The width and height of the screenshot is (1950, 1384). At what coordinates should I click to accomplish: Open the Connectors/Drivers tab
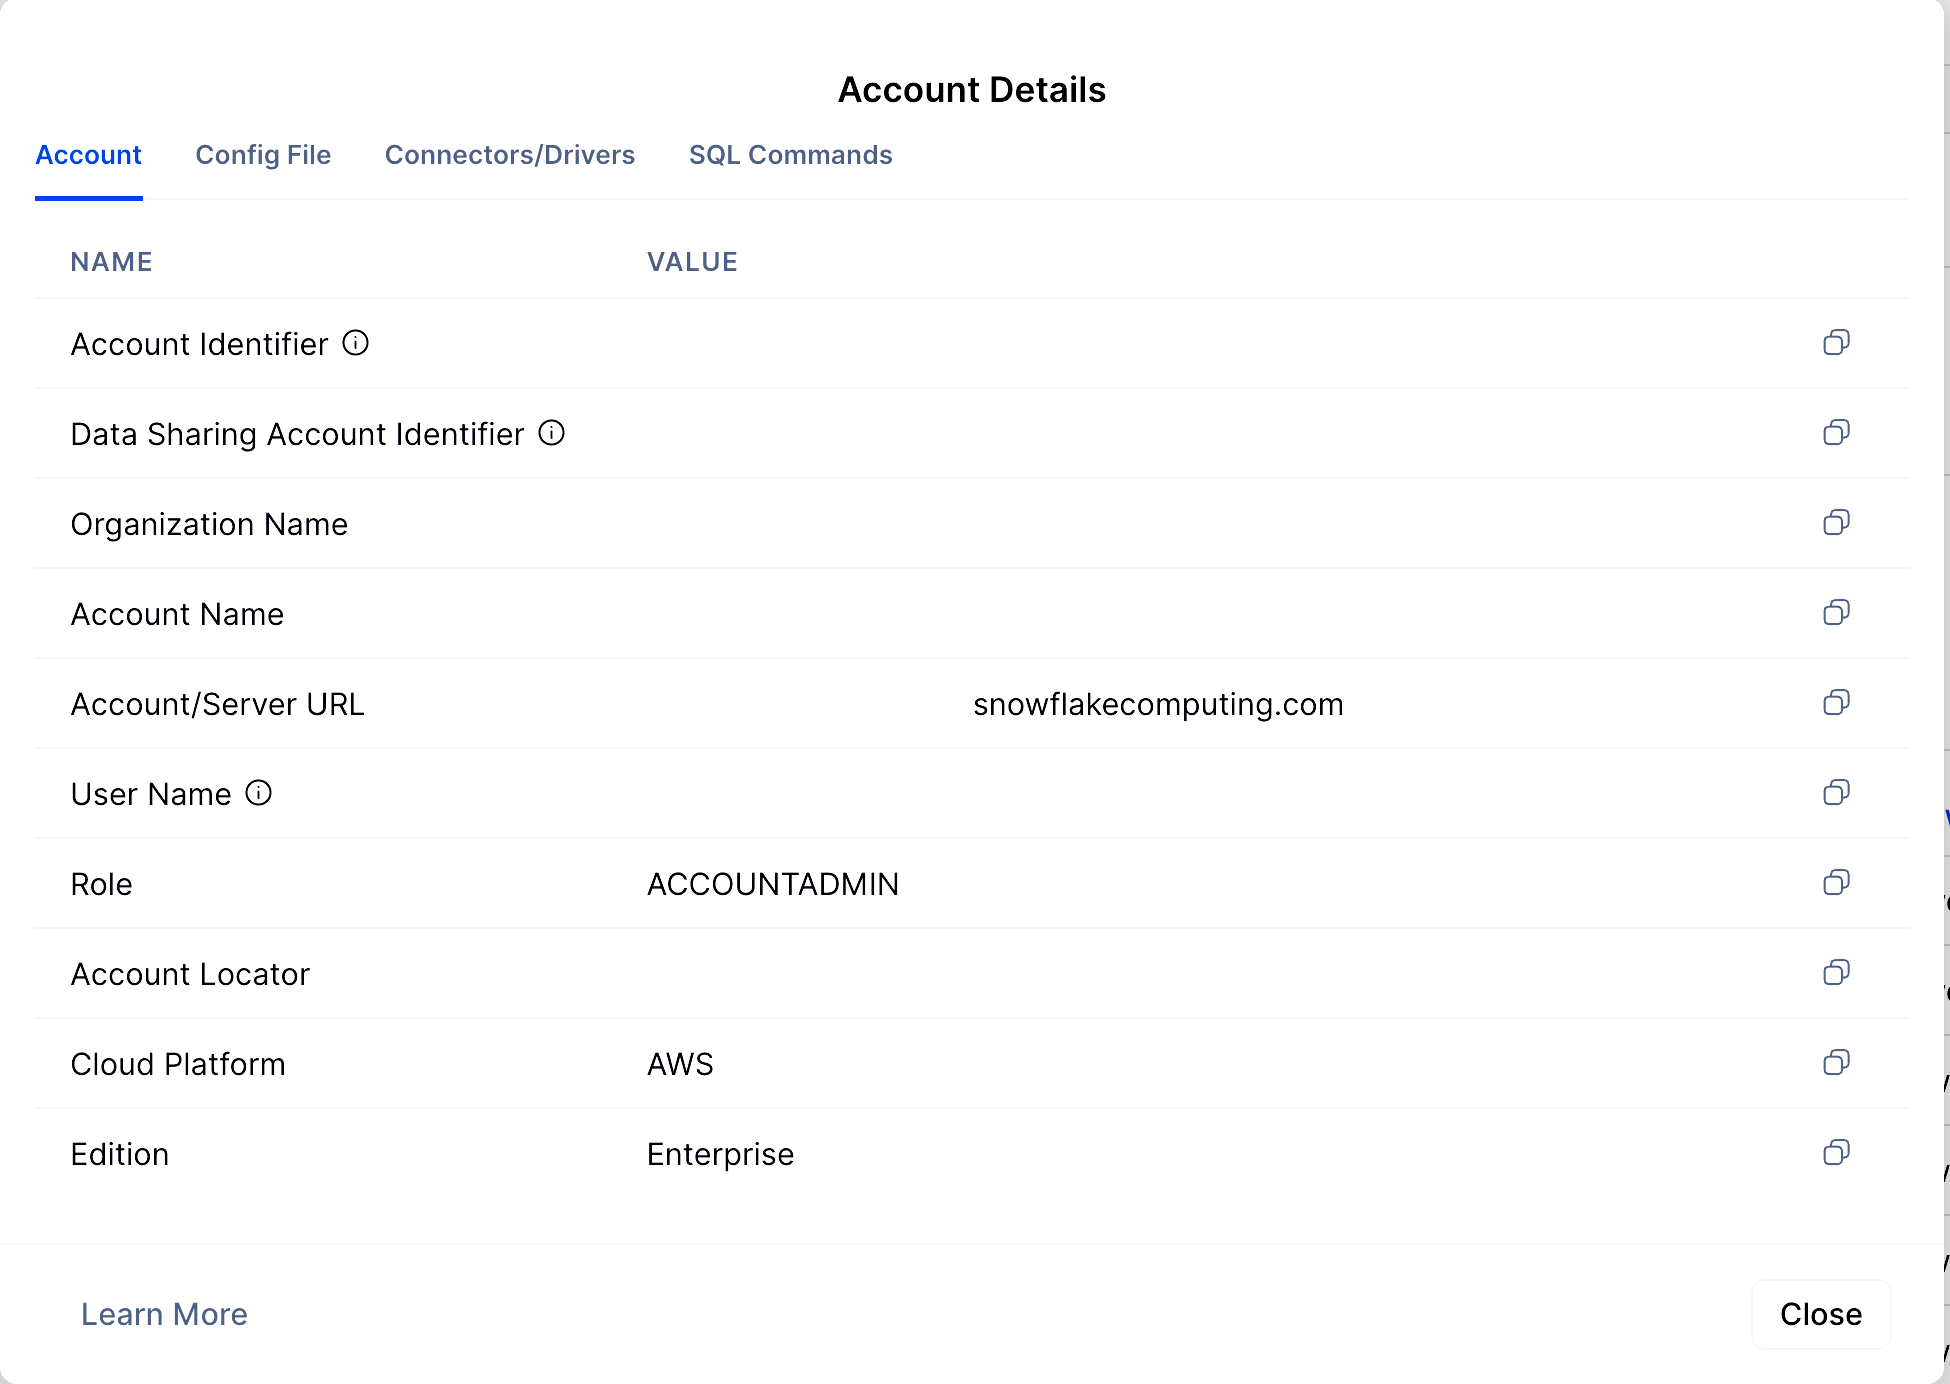pyautogui.click(x=509, y=155)
